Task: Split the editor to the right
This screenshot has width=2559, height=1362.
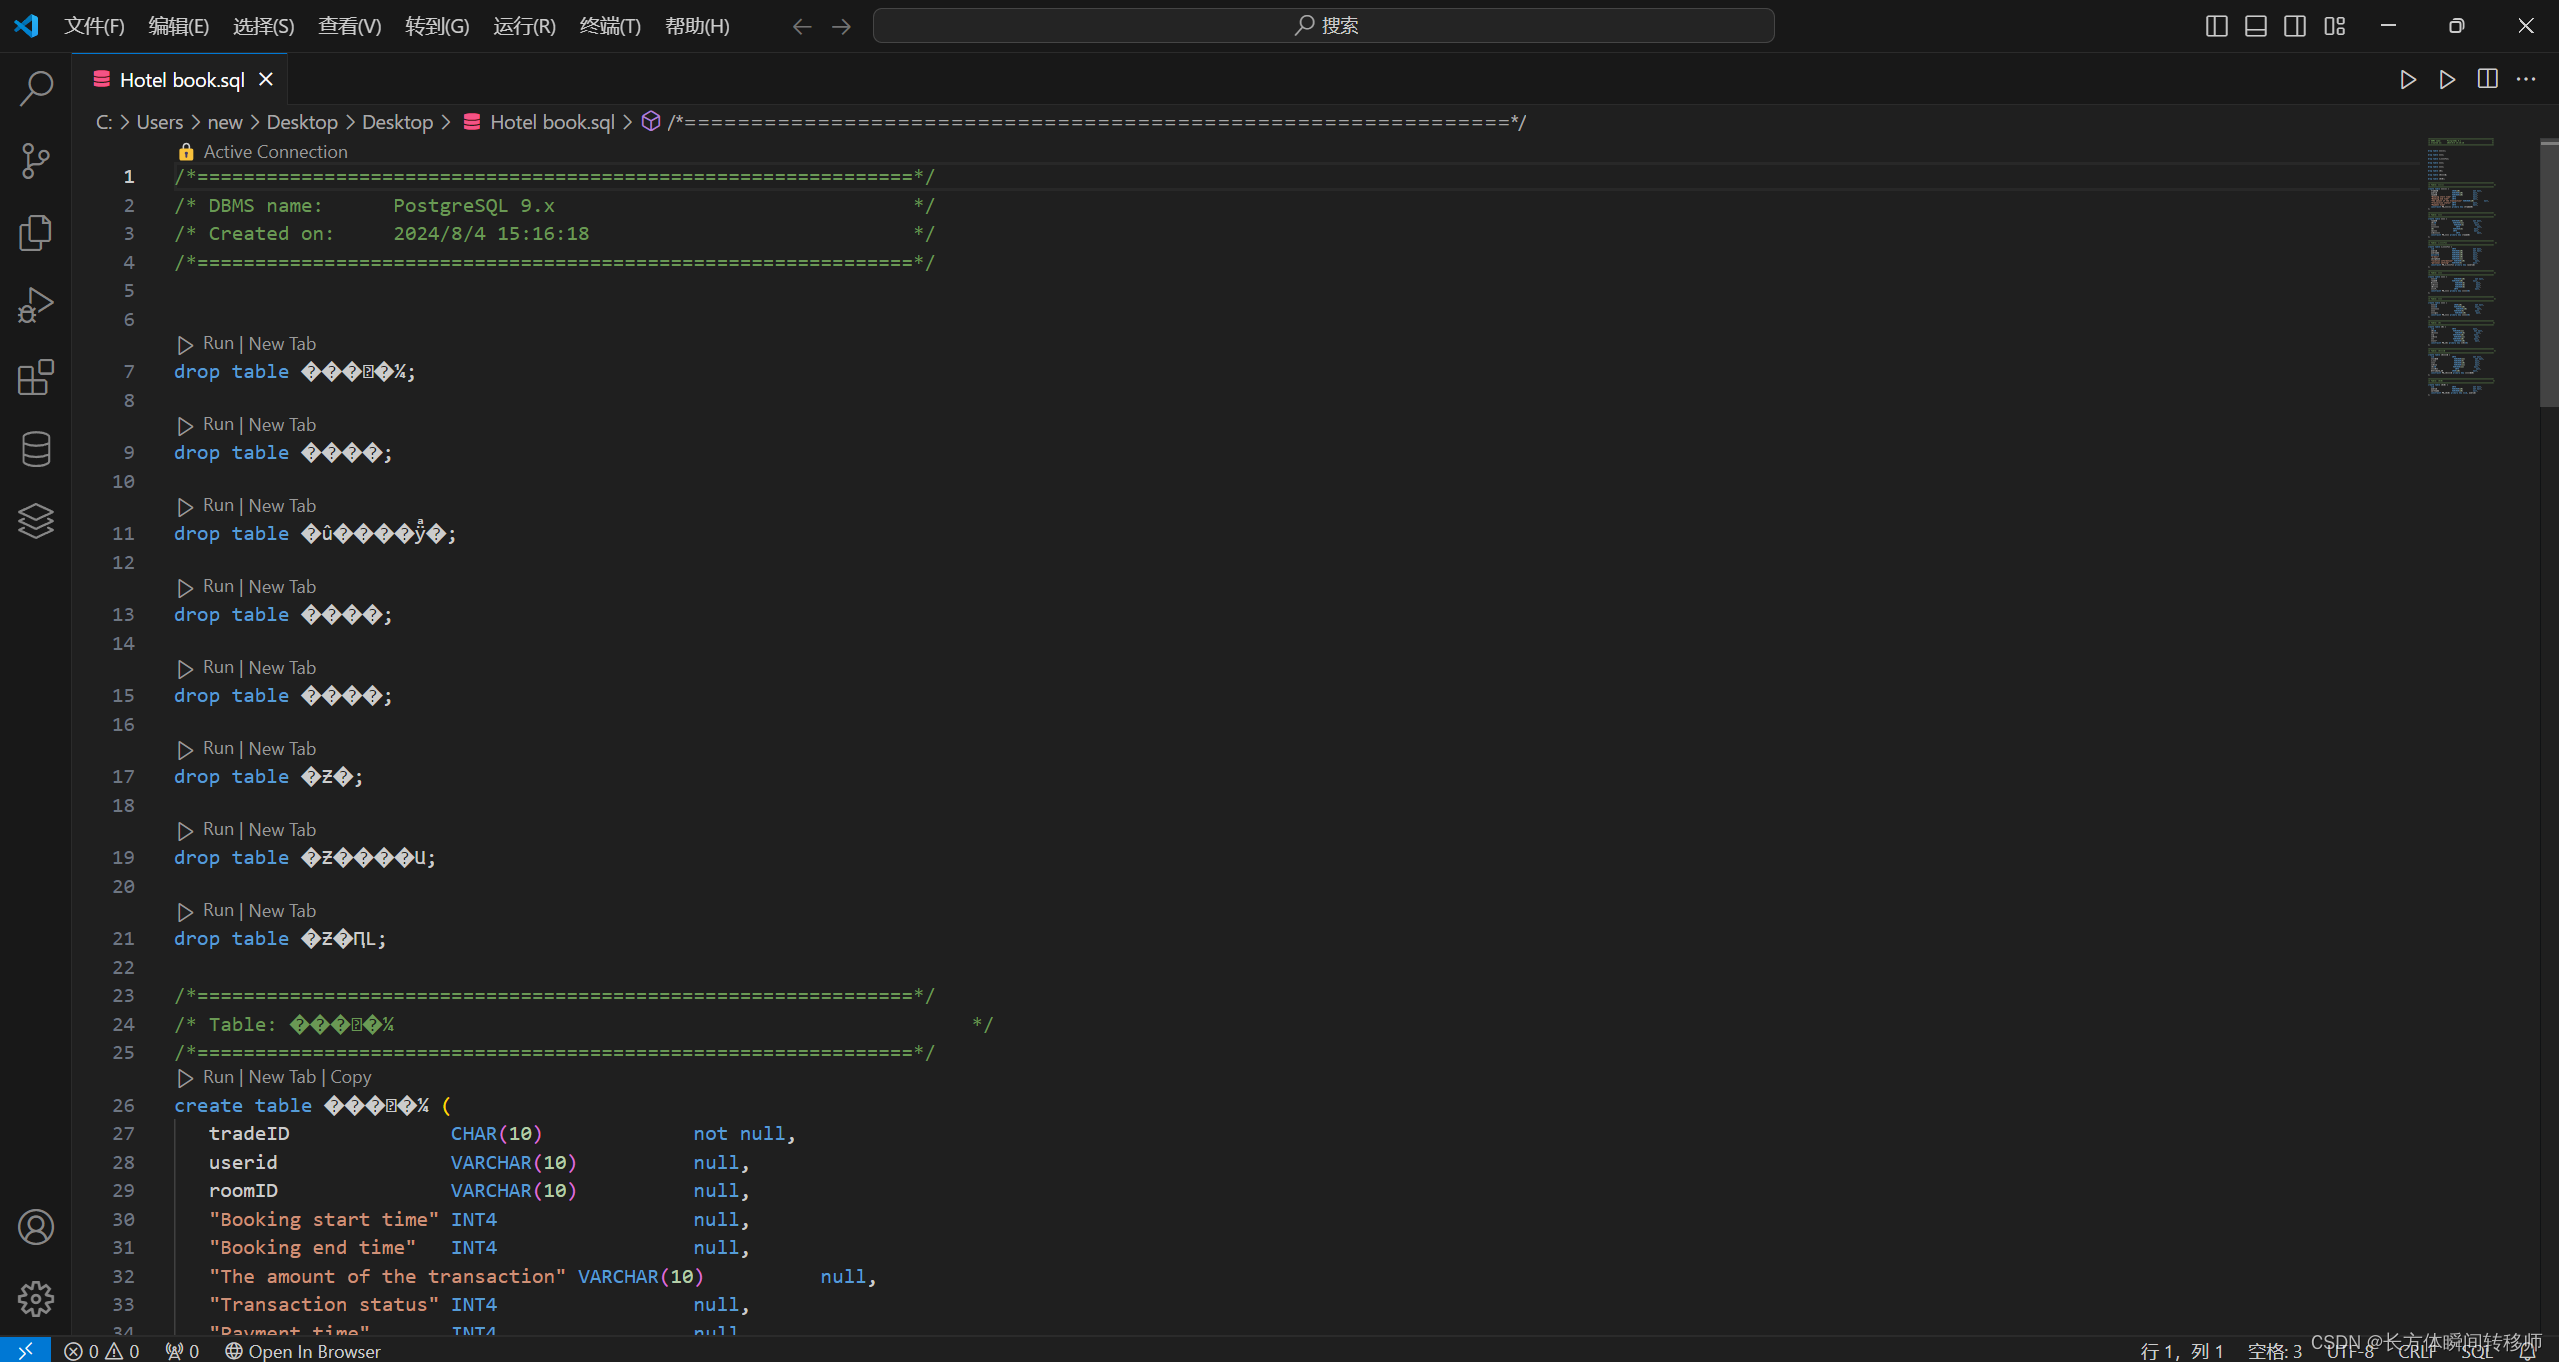Action: 2487,79
